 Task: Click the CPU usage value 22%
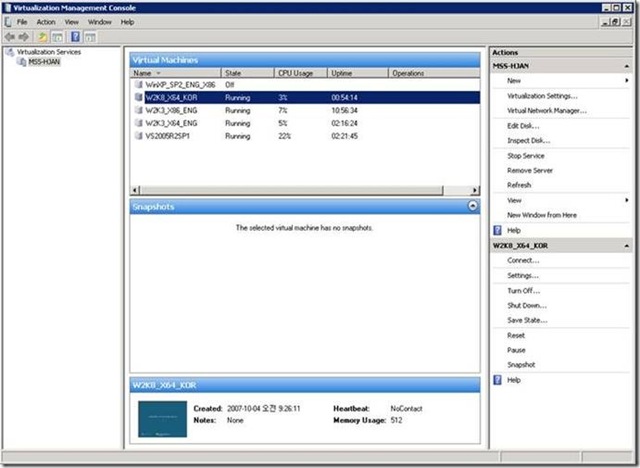284,136
